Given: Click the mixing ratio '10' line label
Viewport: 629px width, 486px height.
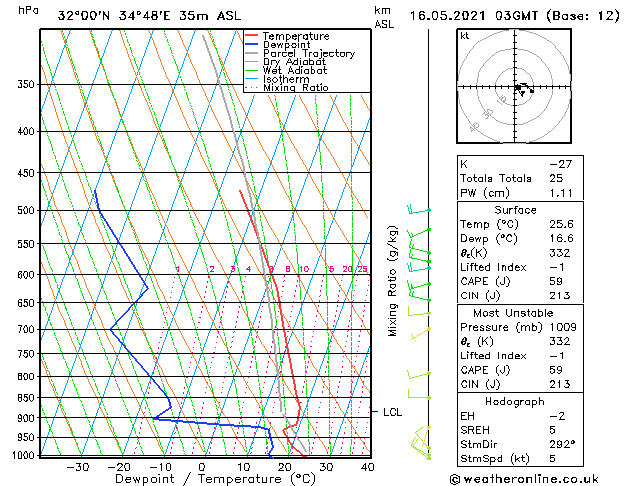Looking at the screenshot, I should click(x=304, y=269).
